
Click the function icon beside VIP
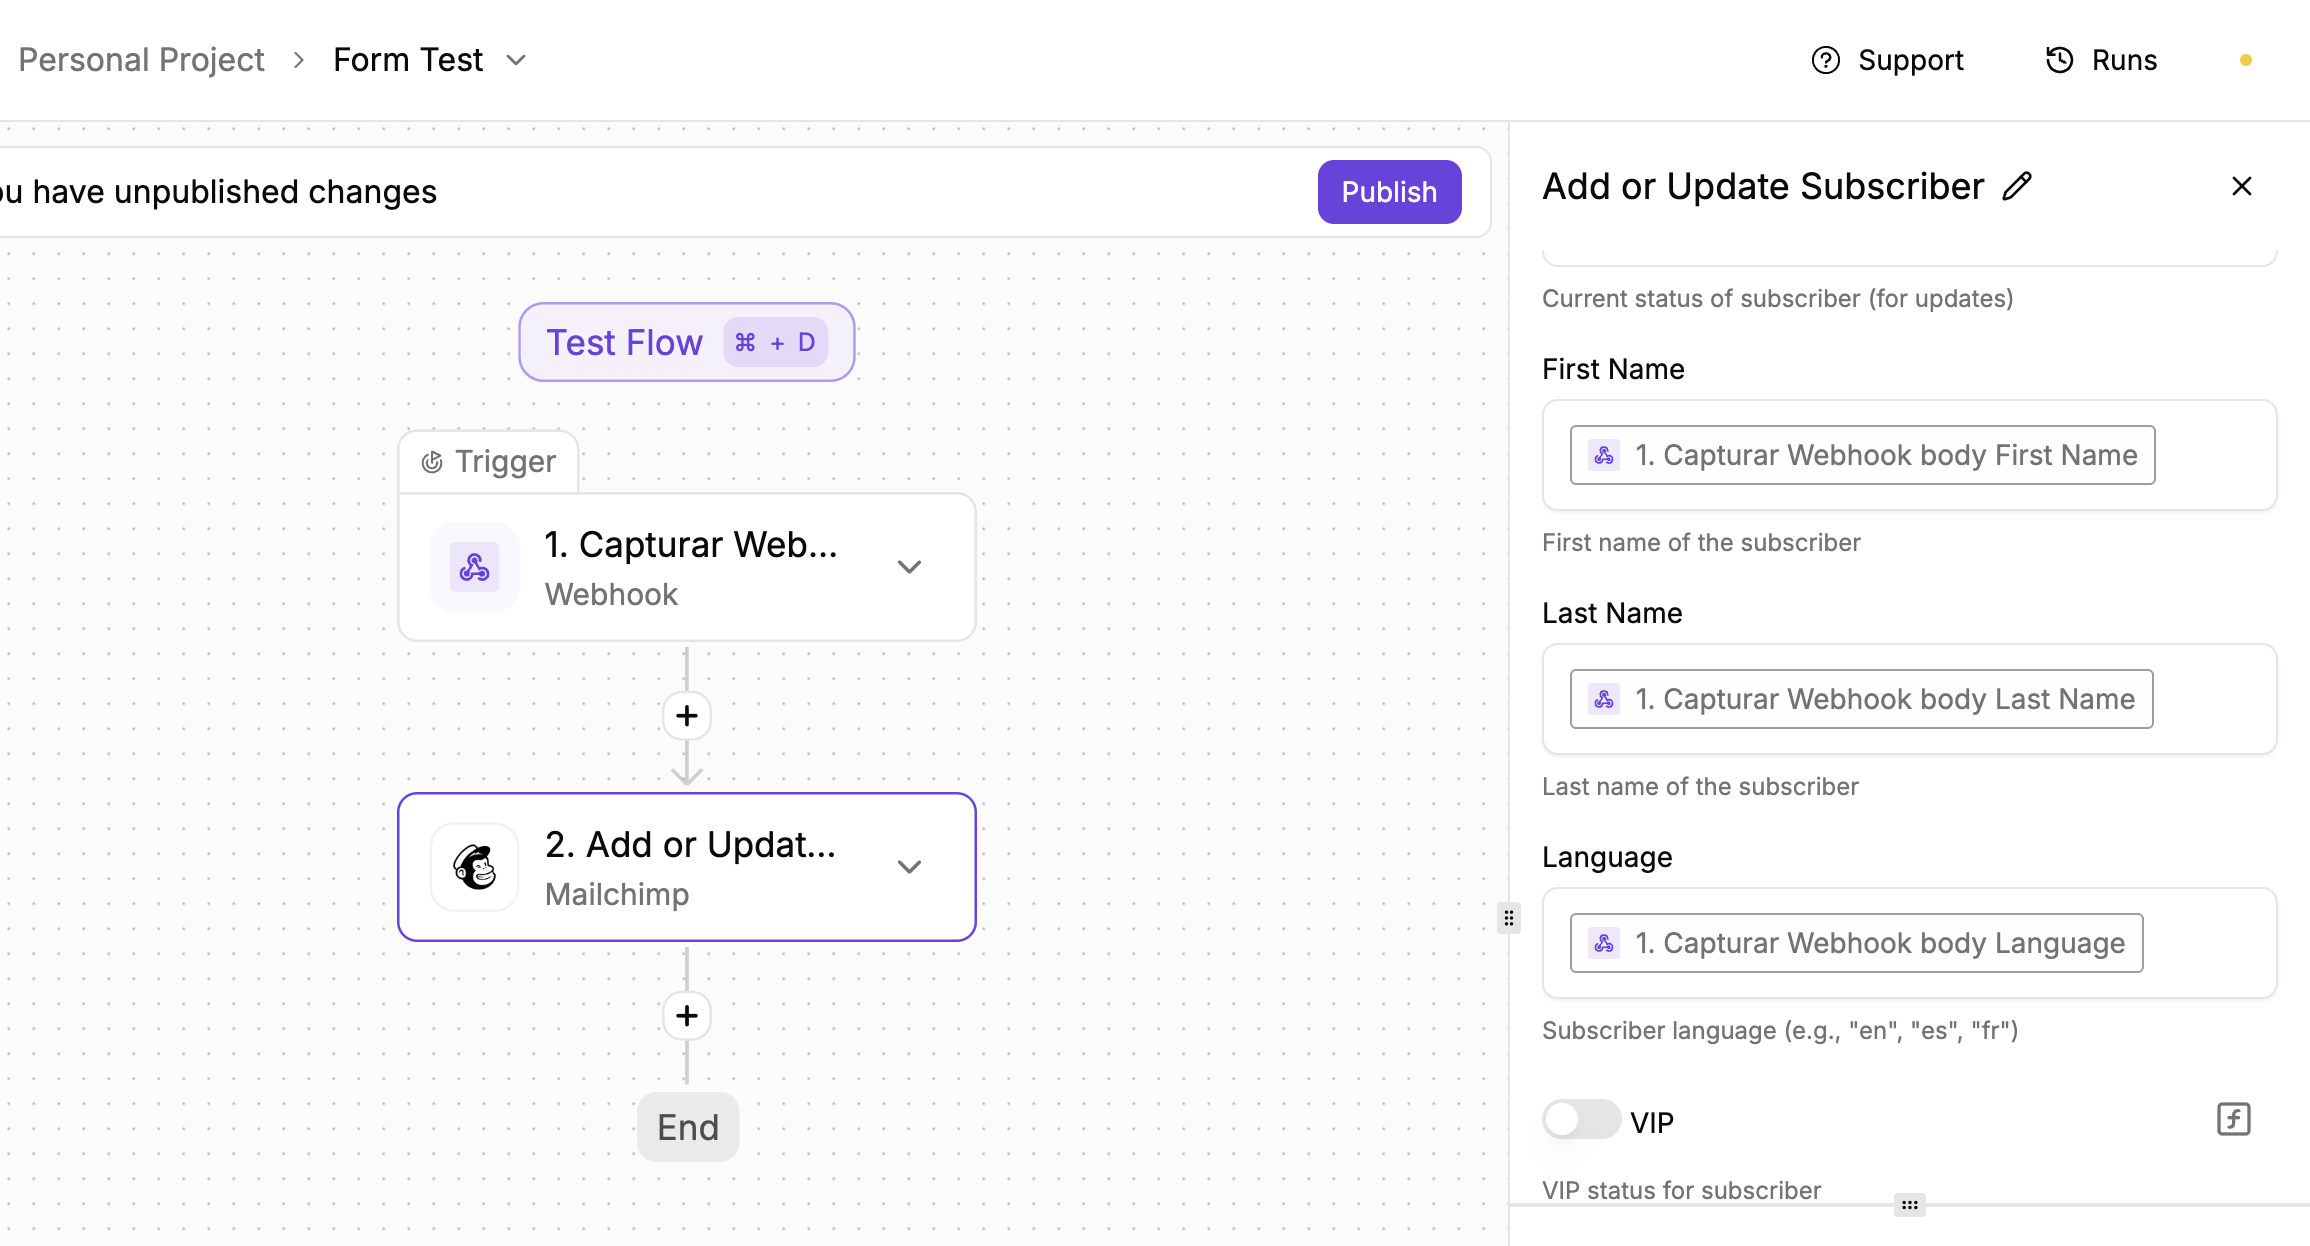click(2233, 1119)
